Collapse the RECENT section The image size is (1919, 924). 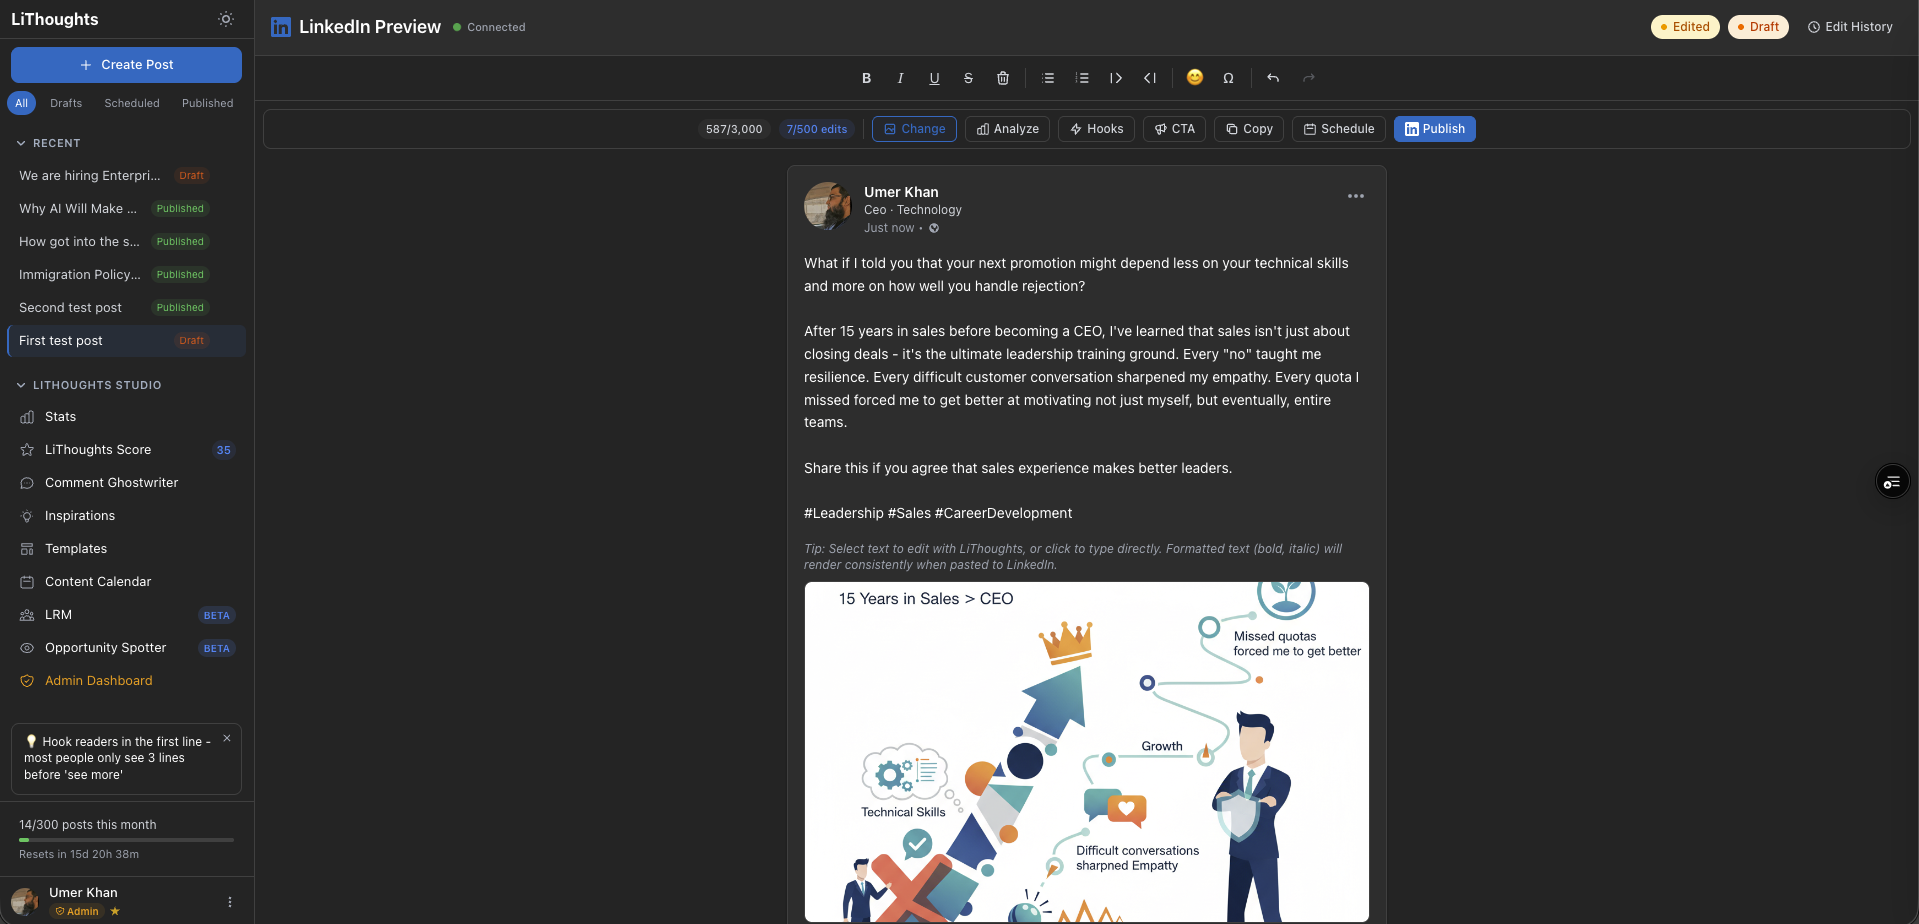point(49,143)
